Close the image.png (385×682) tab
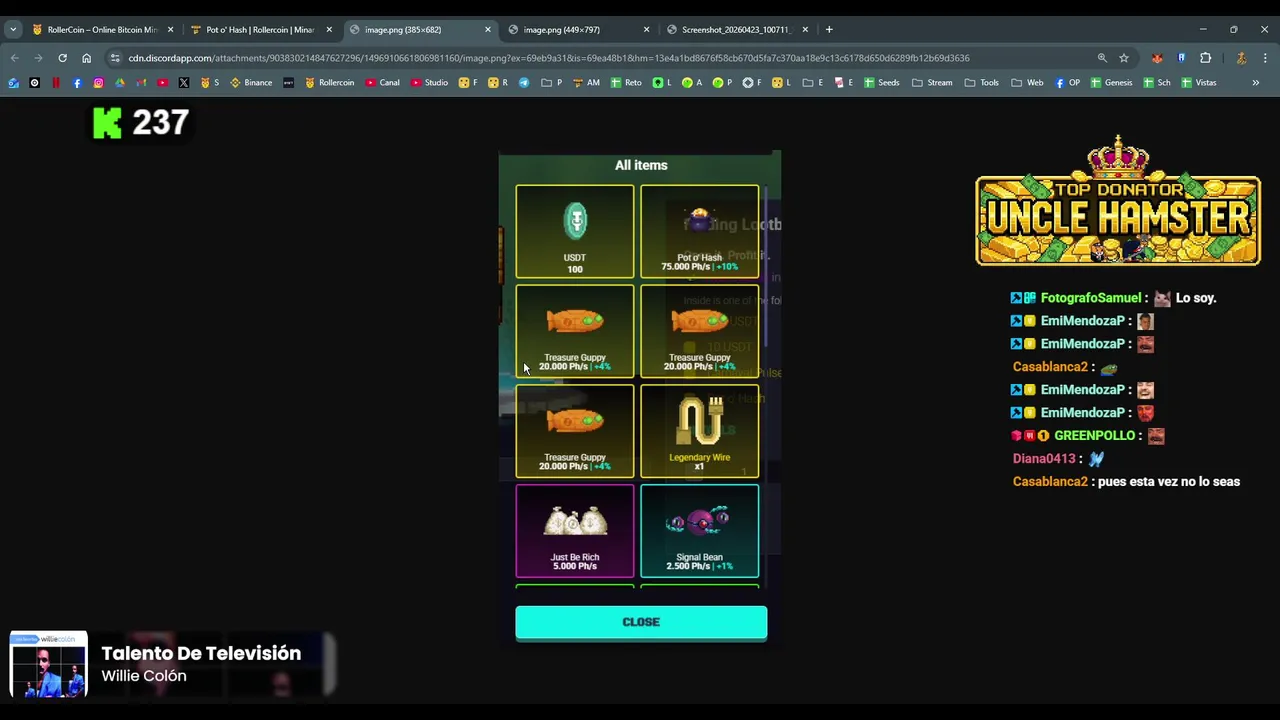Image resolution: width=1280 pixels, height=720 pixels. (x=488, y=29)
